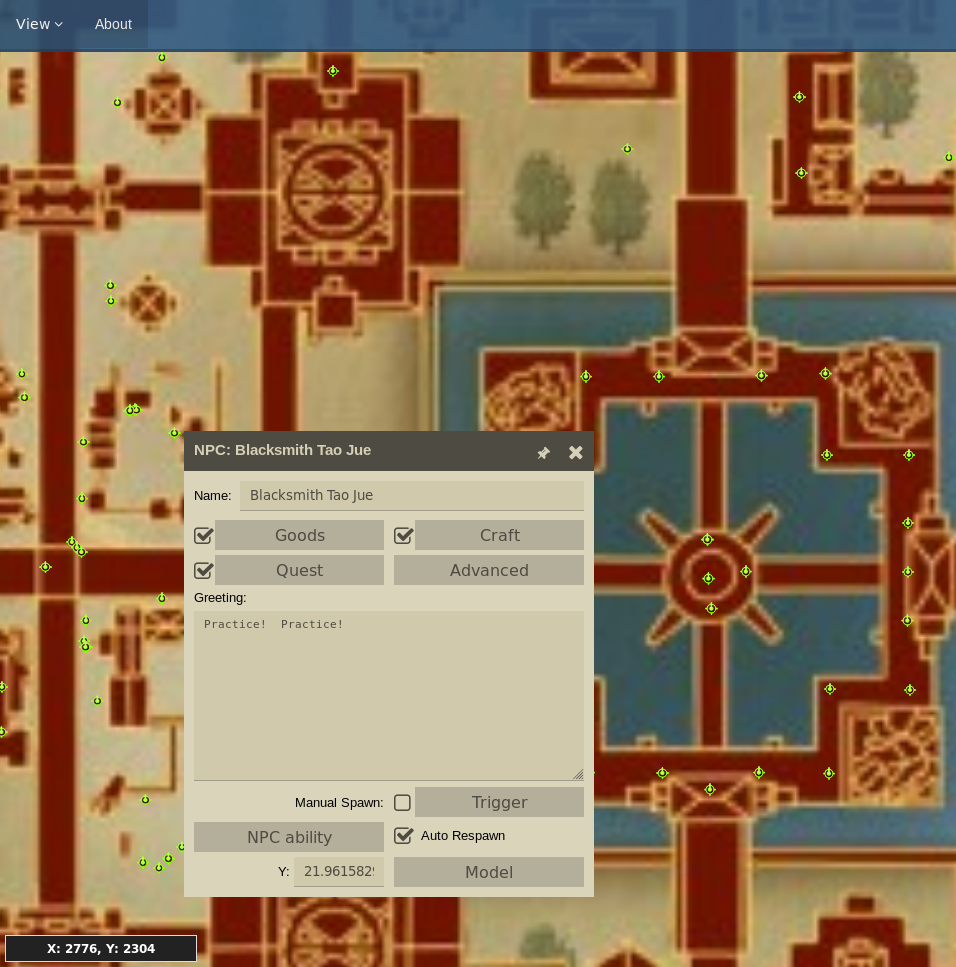
Task: Disable the Quest checkbox
Action: point(204,571)
